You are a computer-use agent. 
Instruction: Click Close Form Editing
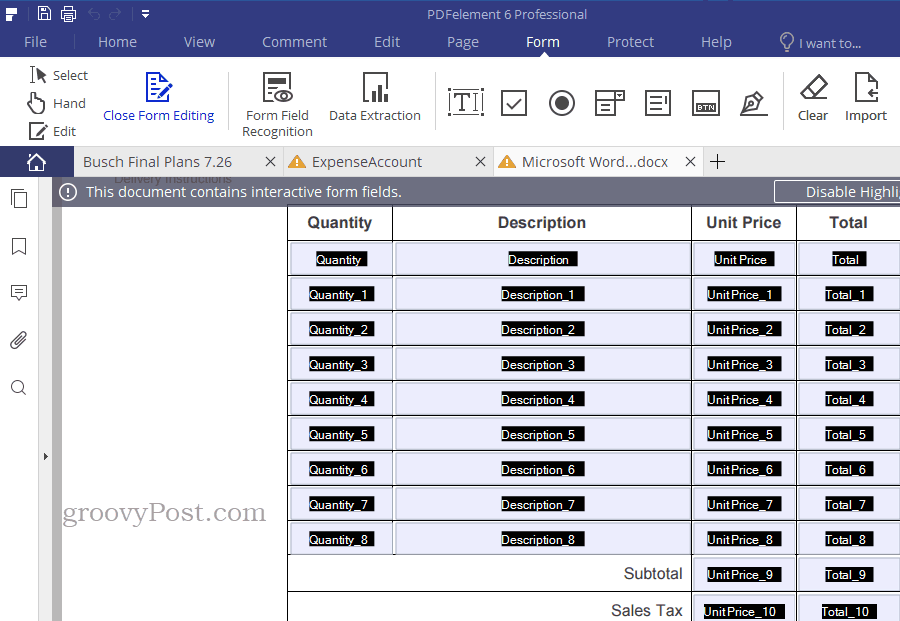(158, 97)
